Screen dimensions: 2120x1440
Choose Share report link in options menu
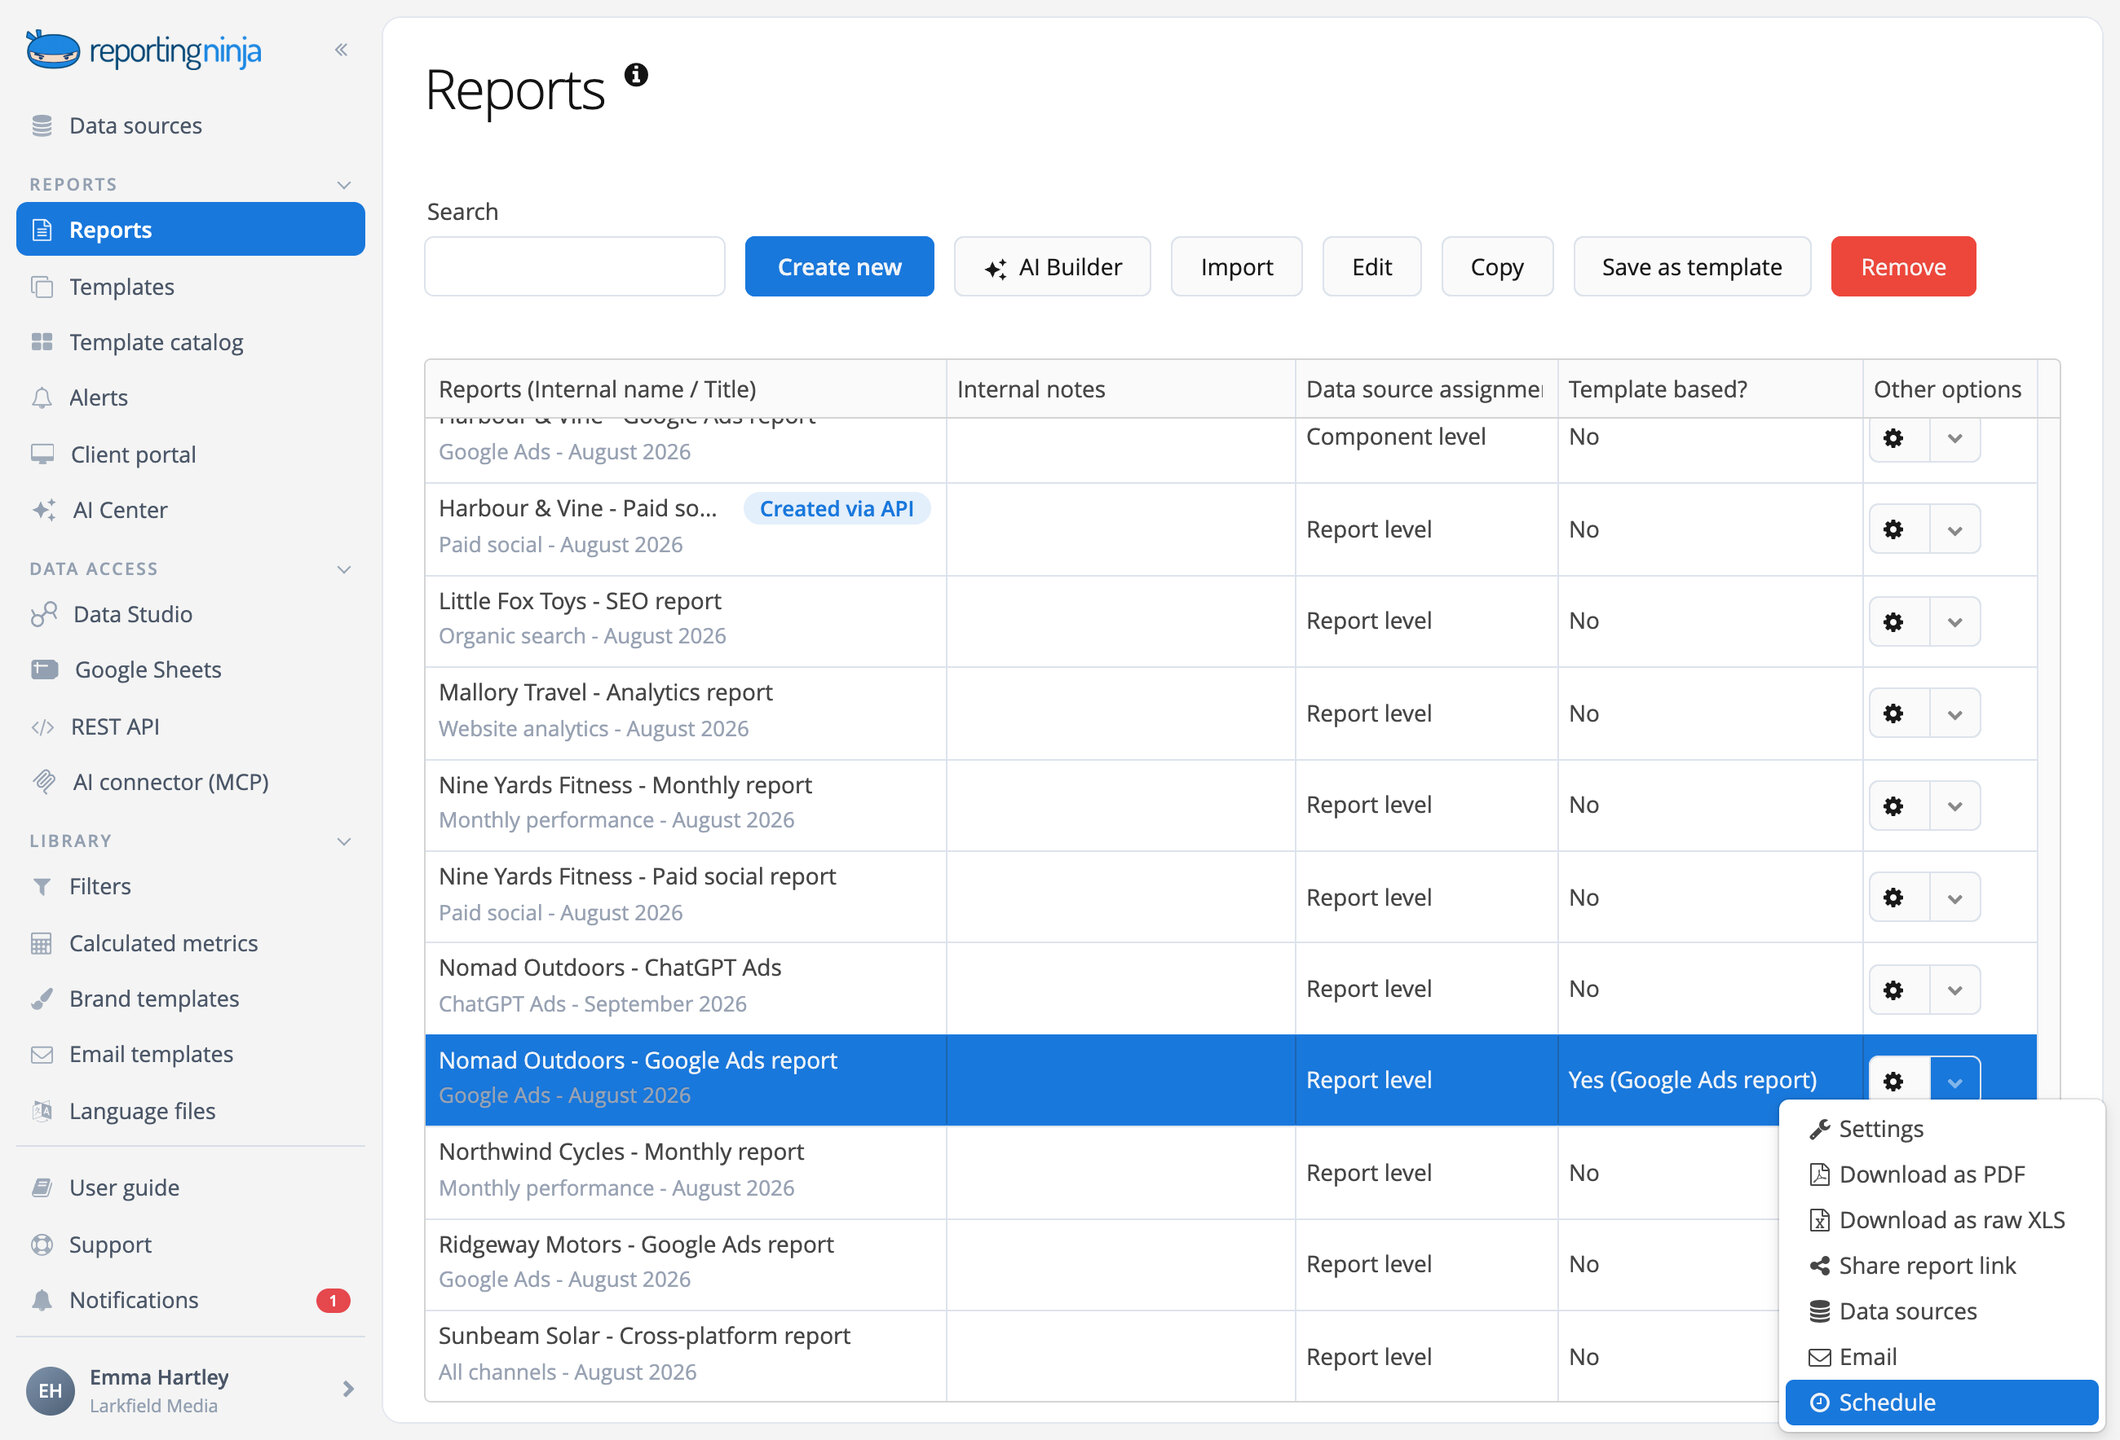1942,1265
